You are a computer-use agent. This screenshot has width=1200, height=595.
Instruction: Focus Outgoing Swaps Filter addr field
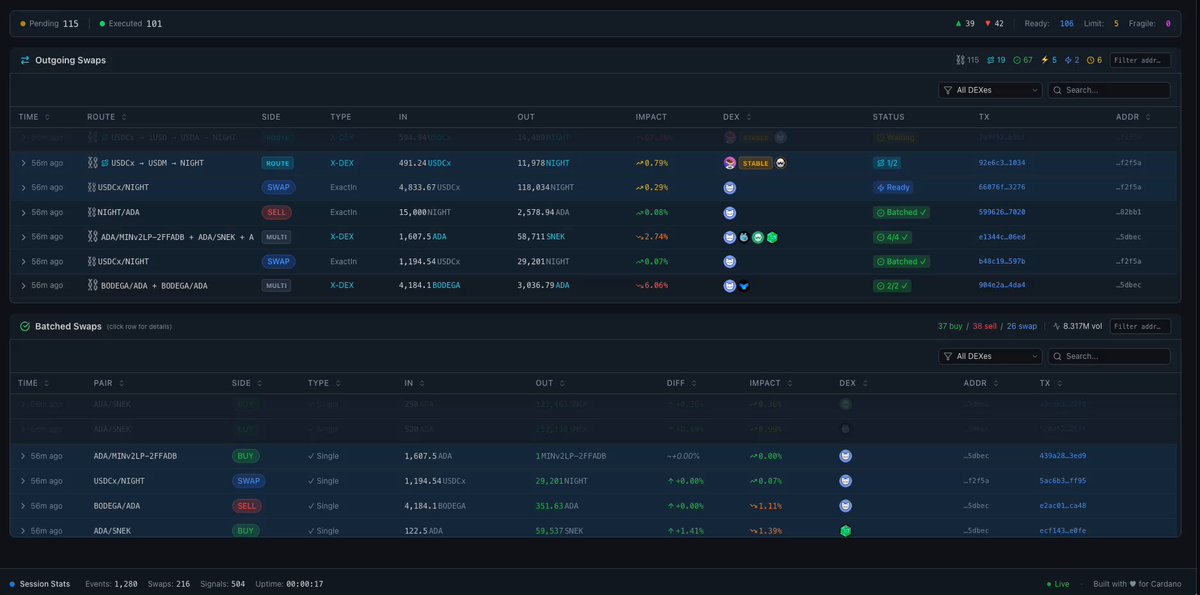tap(1141, 60)
